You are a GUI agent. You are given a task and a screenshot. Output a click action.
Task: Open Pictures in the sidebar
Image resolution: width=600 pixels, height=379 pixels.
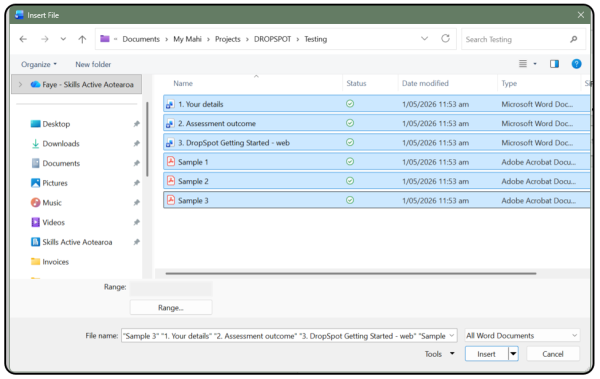coord(49,183)
